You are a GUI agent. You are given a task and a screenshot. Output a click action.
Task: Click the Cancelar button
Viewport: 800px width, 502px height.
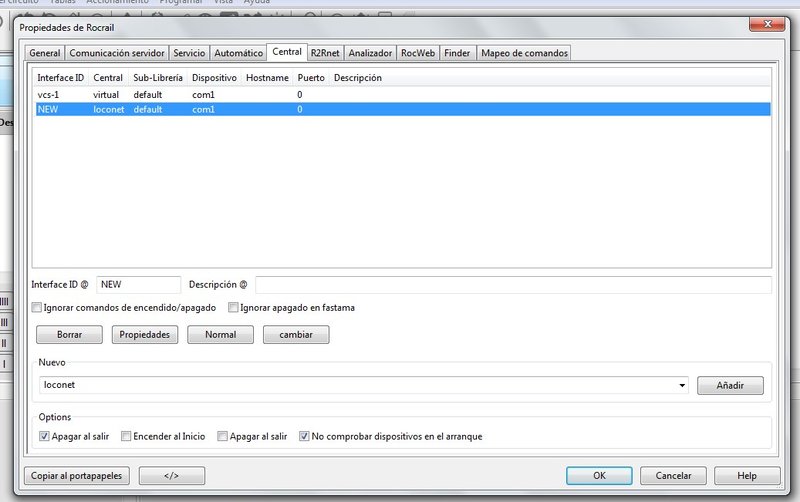673,475
